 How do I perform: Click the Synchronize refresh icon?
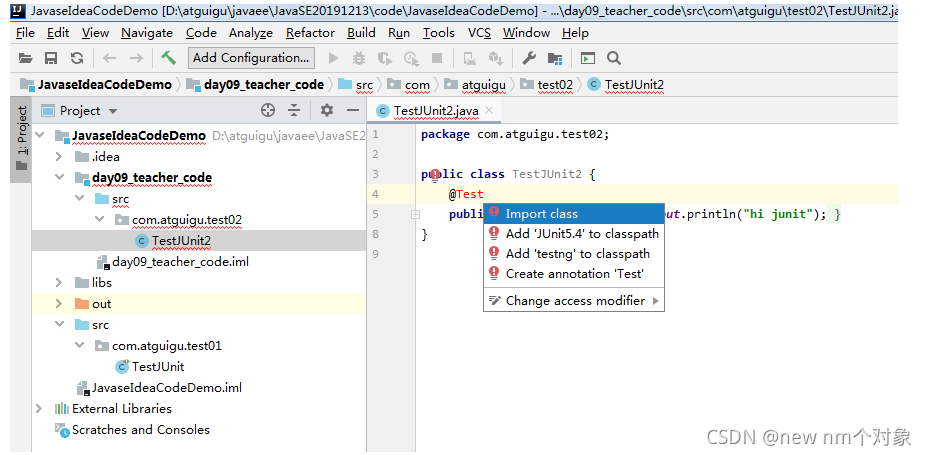point(77,58)
